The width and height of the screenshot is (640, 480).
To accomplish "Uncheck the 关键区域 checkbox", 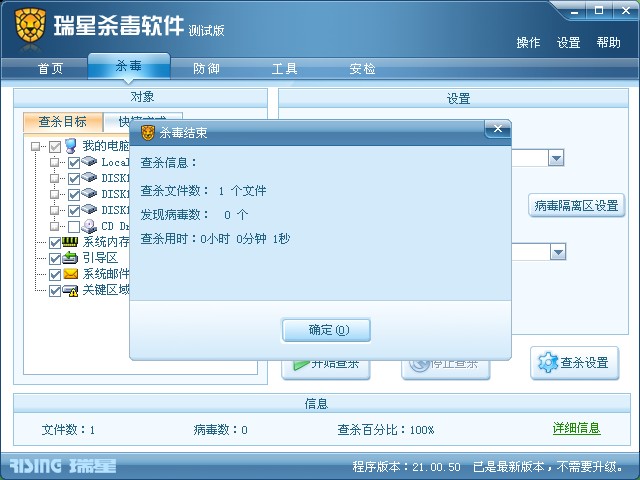I will (x=55, y=291).
